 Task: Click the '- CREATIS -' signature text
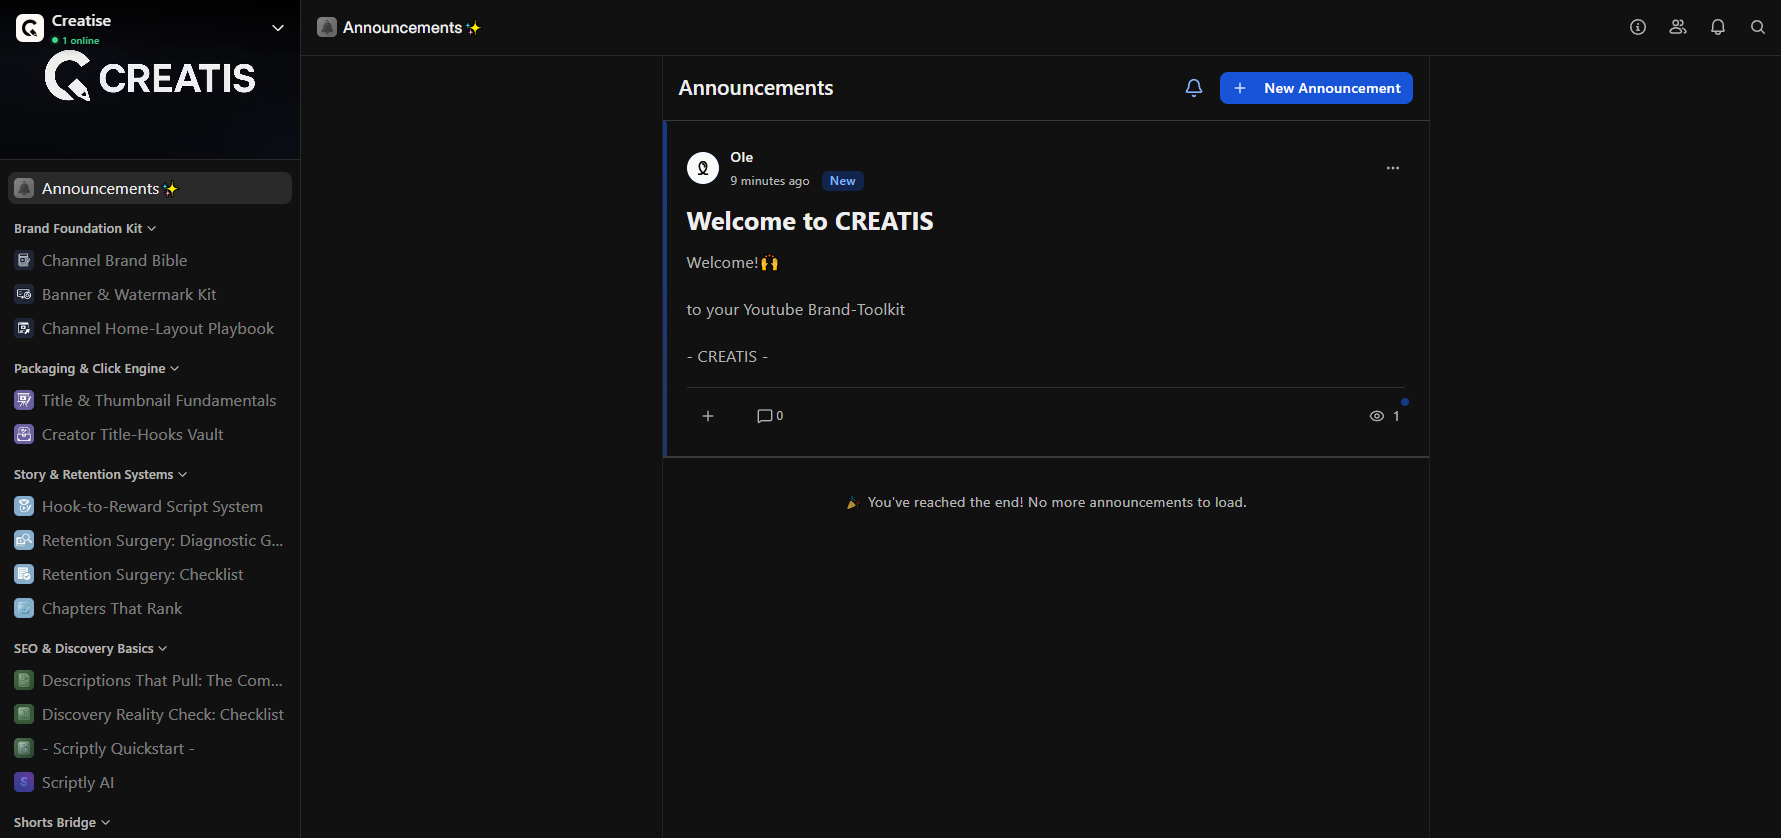[727, 356]
